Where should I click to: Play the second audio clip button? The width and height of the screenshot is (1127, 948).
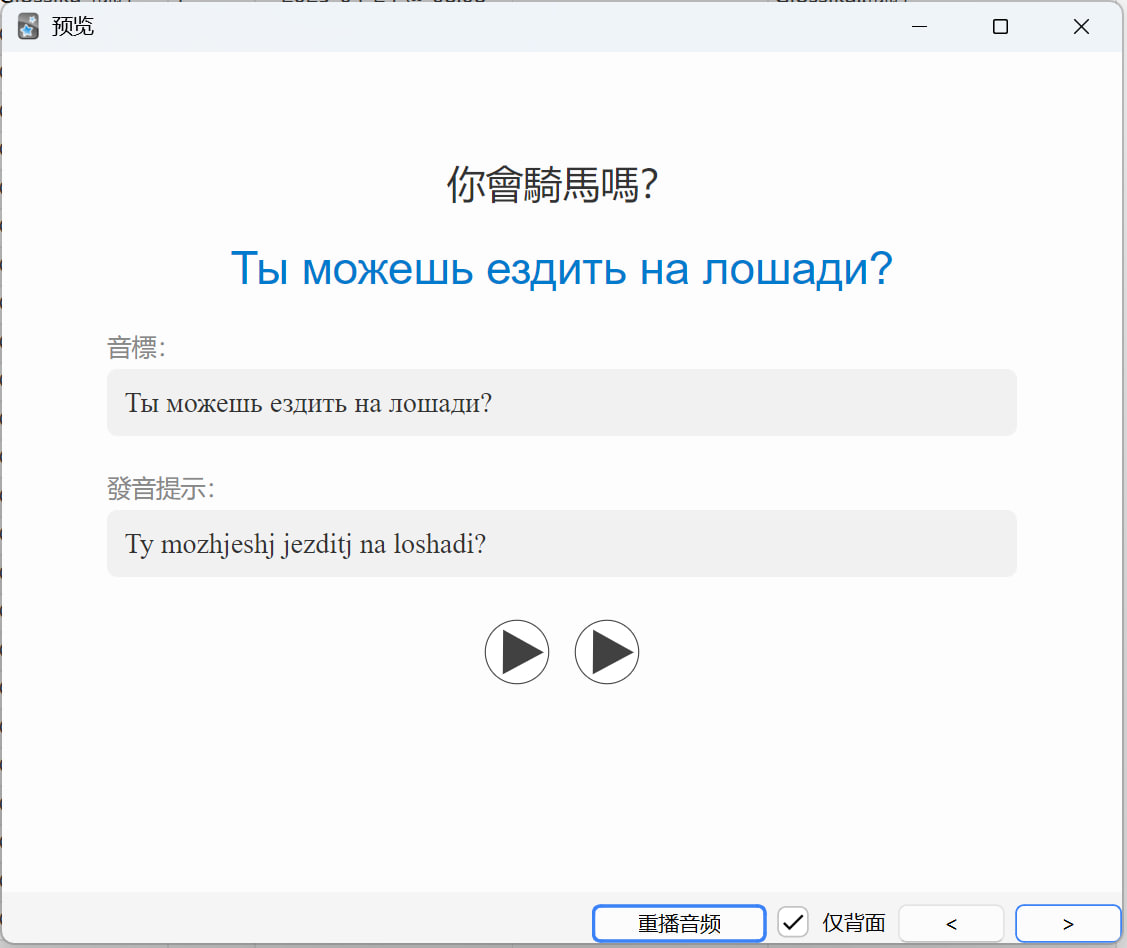607,652
